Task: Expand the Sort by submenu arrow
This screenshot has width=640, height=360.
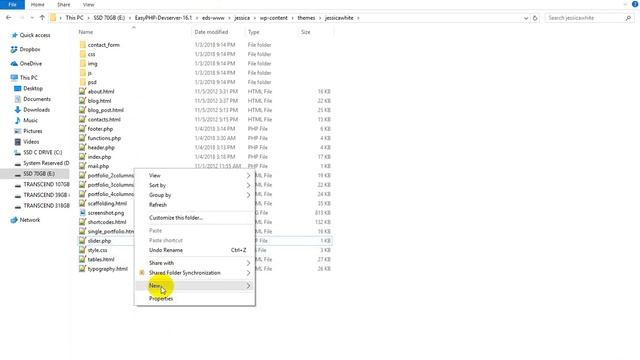Action: pos(248,185)
